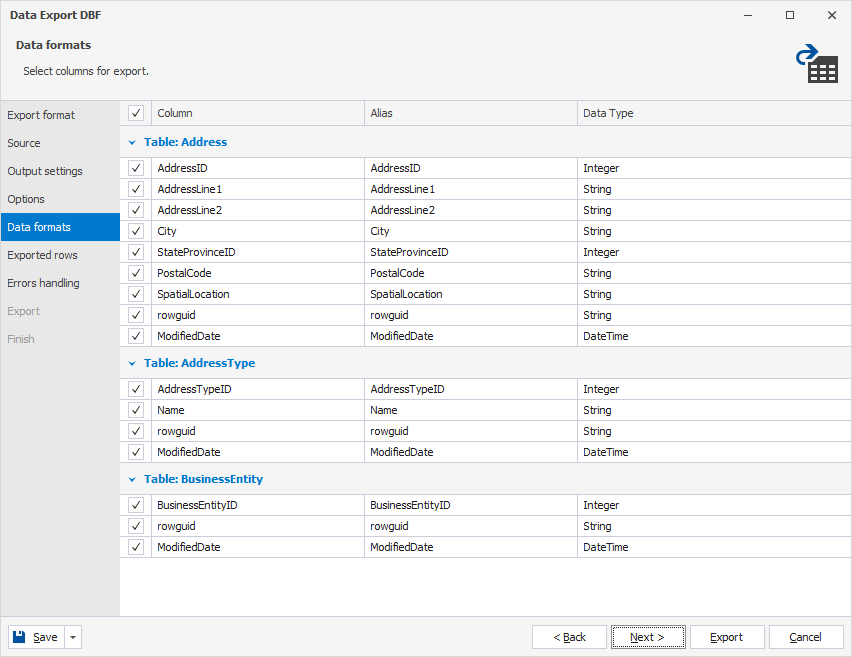
Task: Click the AddressLine1 column name
Action: [x=190, y=189]
